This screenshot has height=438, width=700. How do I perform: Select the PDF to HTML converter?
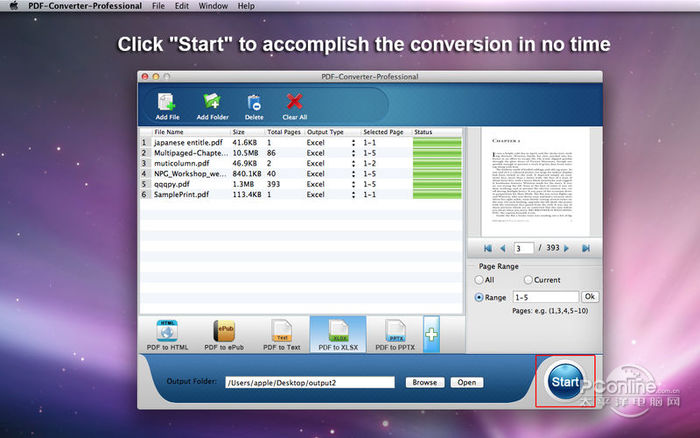click(x=167, y=335)
